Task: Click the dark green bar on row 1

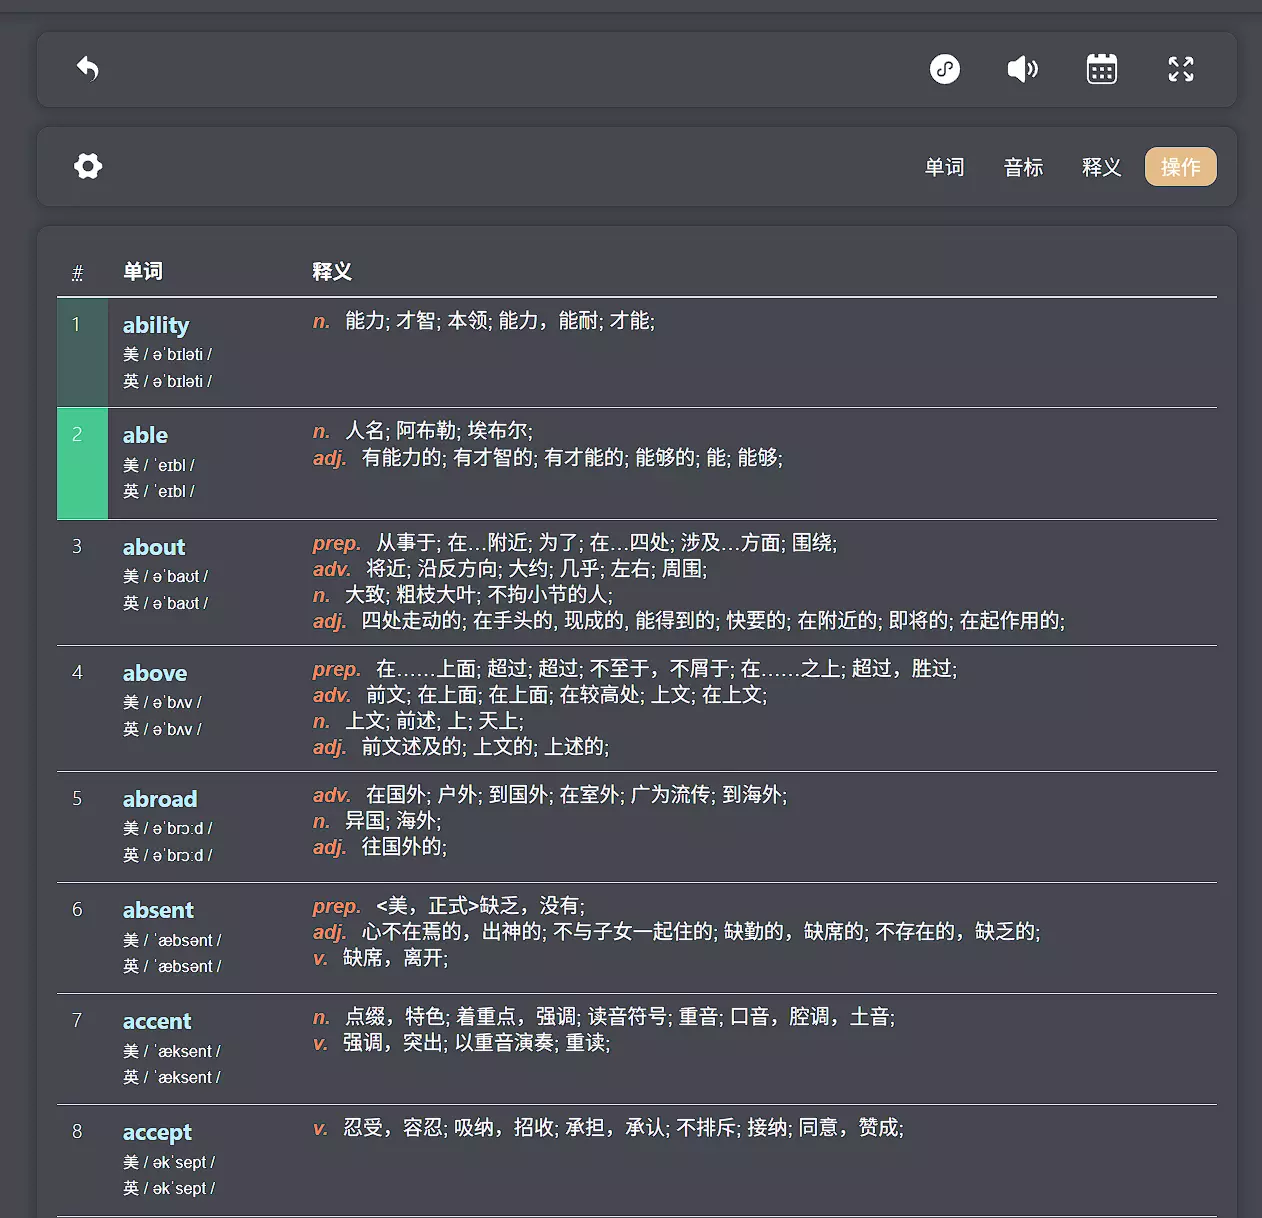Action: click(x=82, y=352)
